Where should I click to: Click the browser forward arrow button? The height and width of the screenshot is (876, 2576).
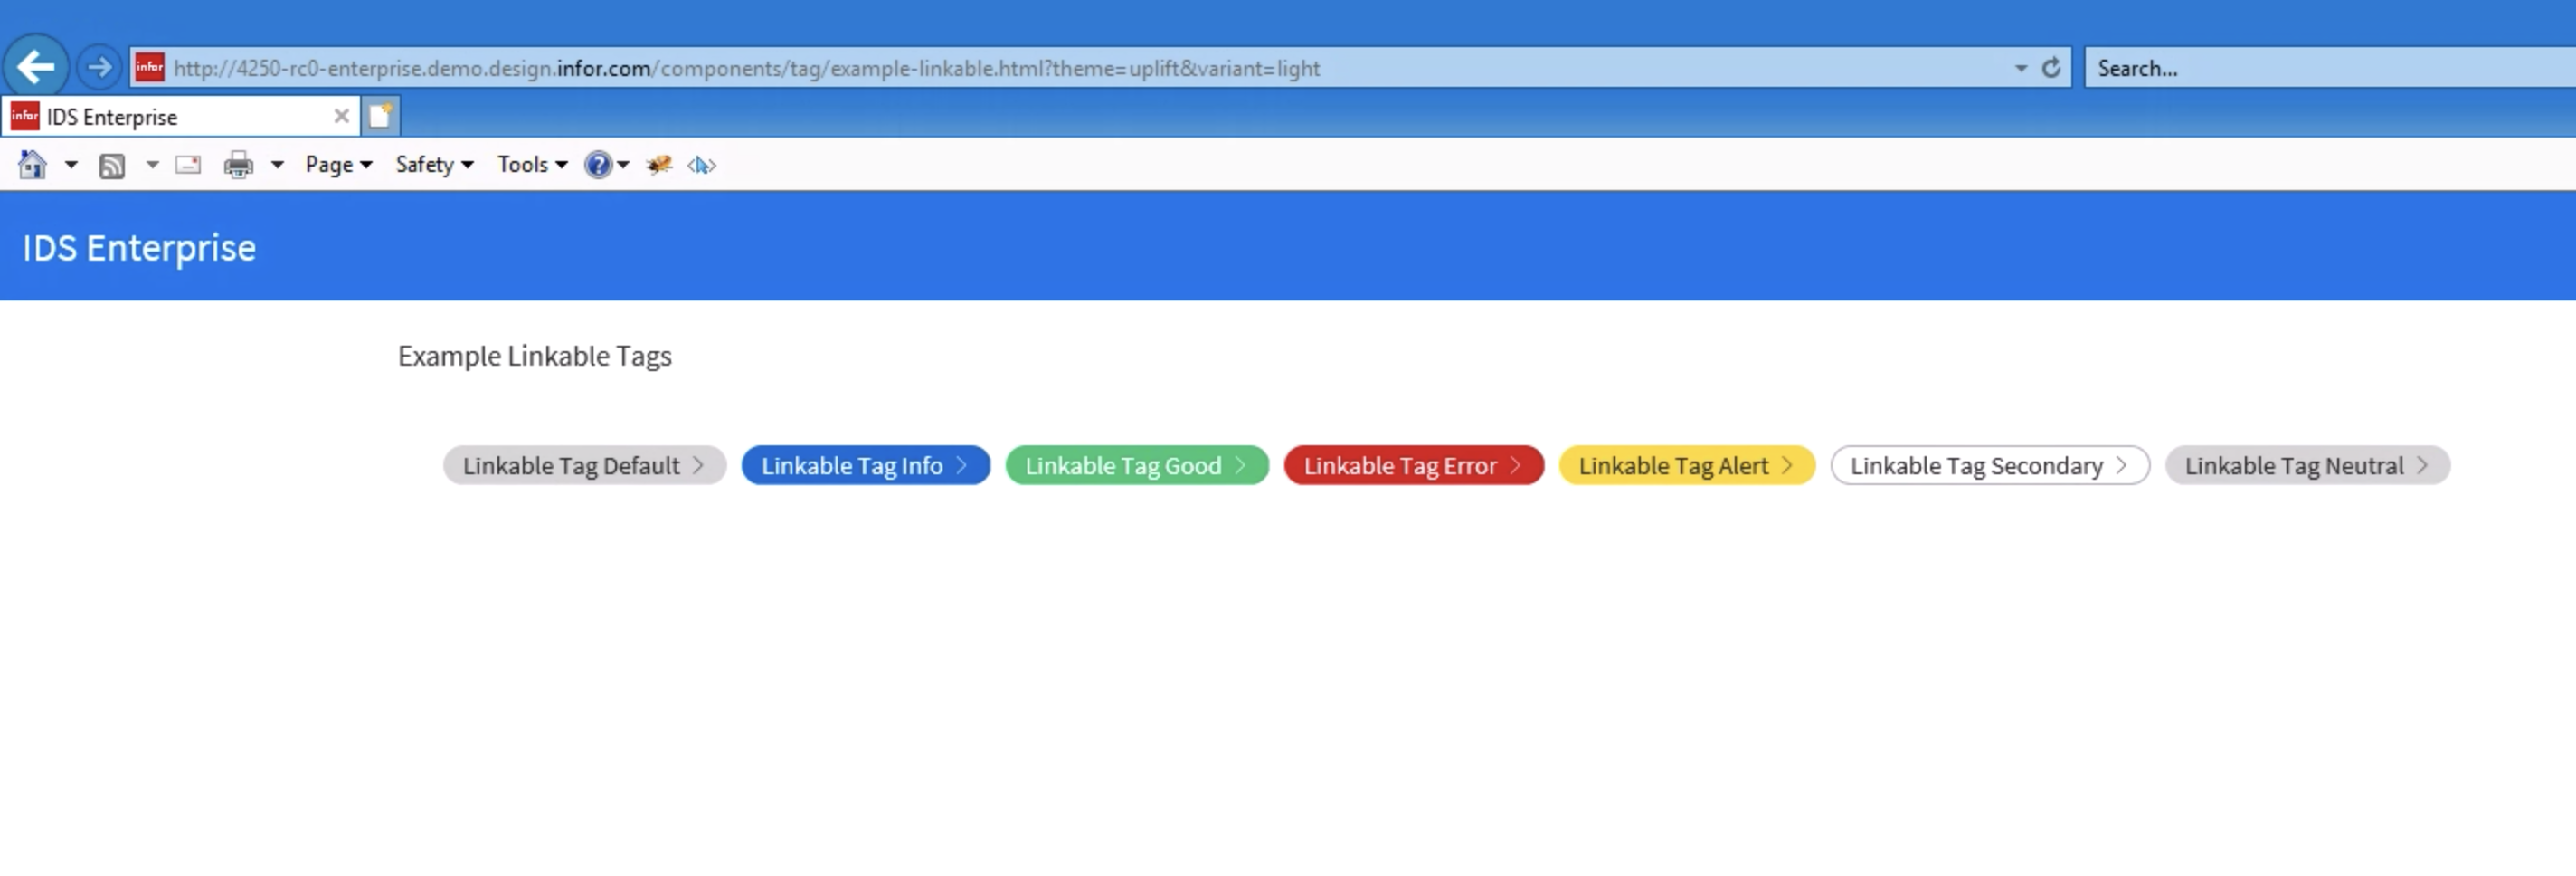[99, 68]
